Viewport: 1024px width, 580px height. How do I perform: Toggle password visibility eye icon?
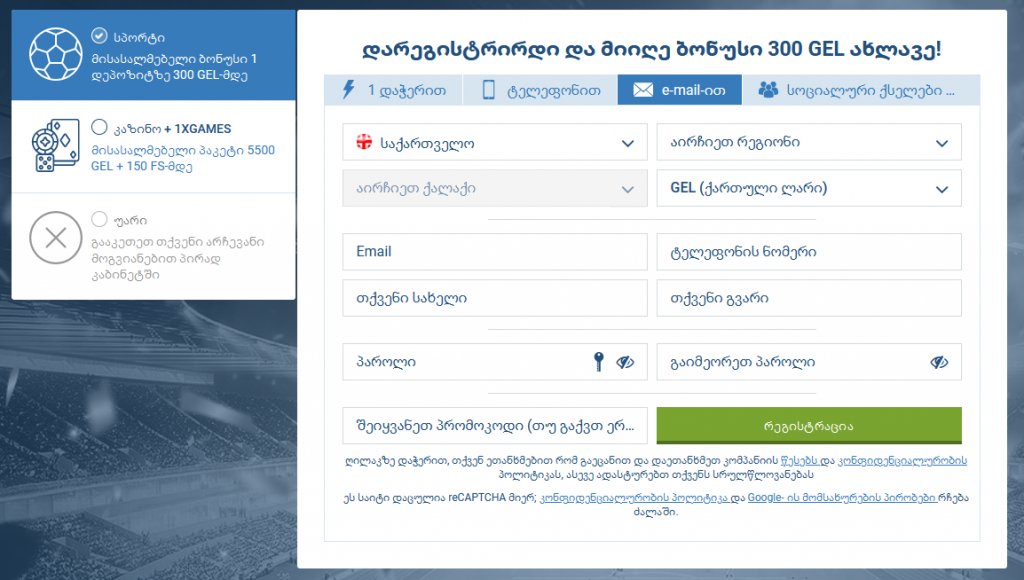pyautogui.click(x=626, y=362)
